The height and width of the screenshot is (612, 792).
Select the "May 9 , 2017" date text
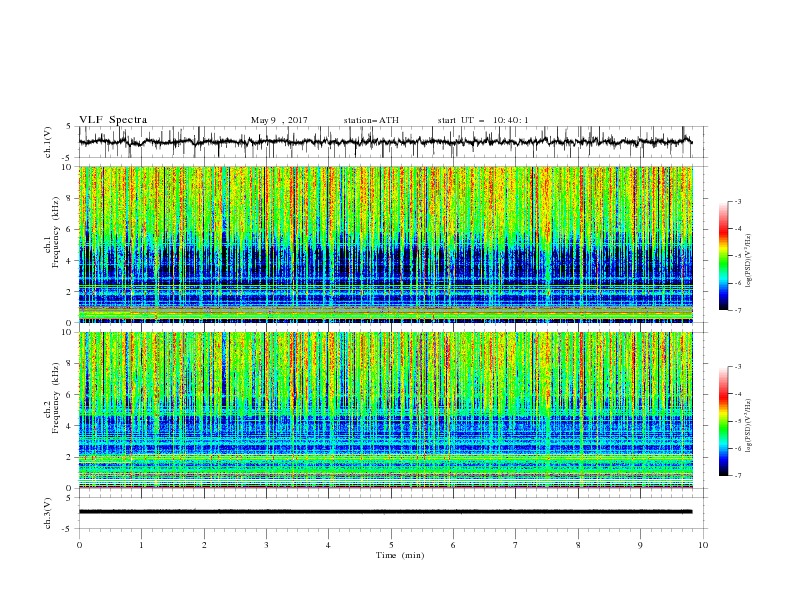(279, 120)
